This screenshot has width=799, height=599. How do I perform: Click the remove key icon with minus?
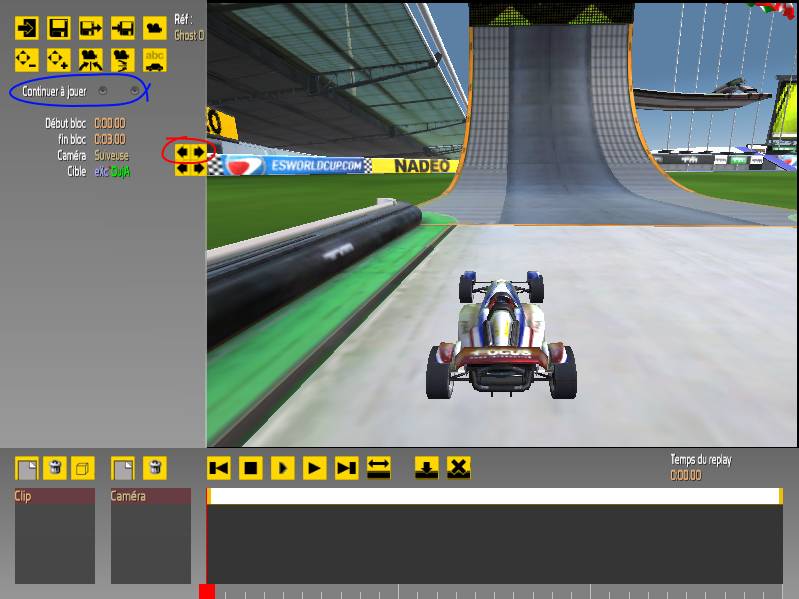coord(26,60)
